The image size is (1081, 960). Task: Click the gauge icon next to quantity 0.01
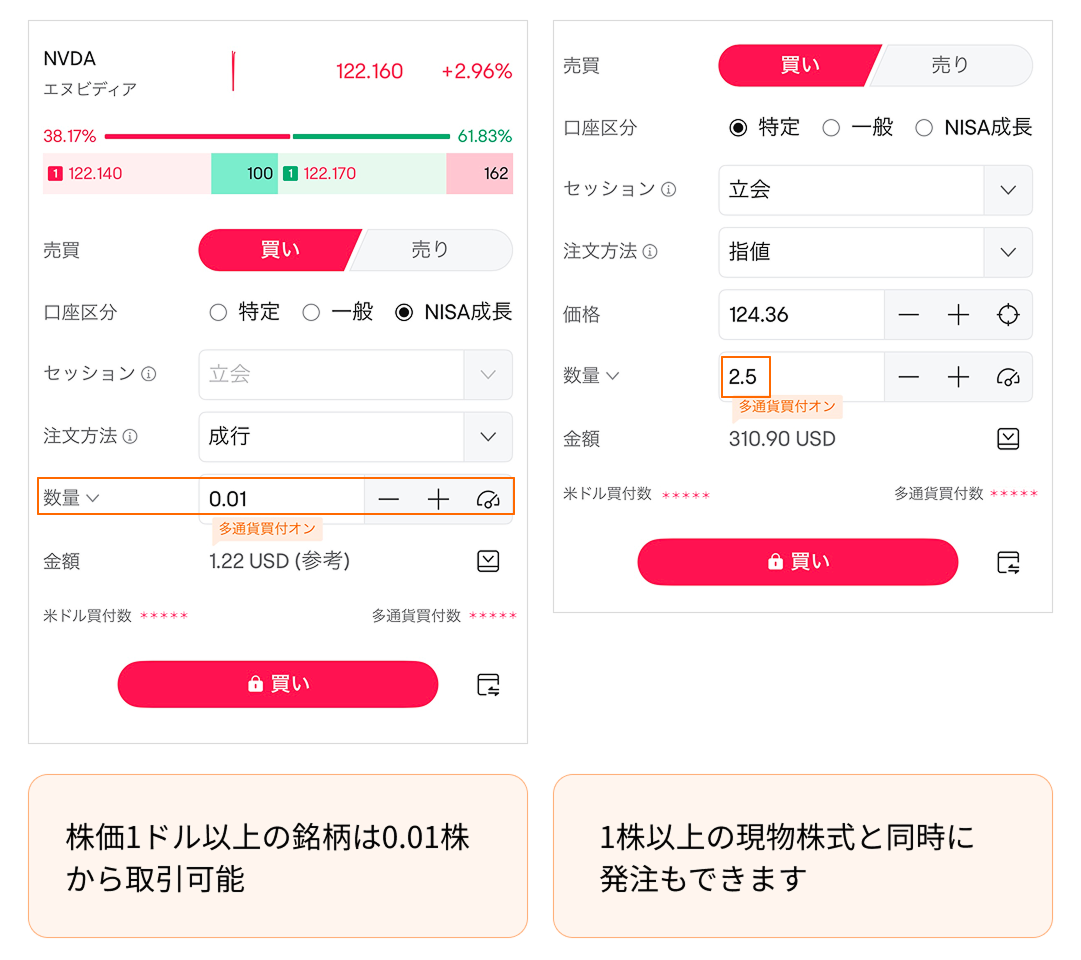(488, 499)
